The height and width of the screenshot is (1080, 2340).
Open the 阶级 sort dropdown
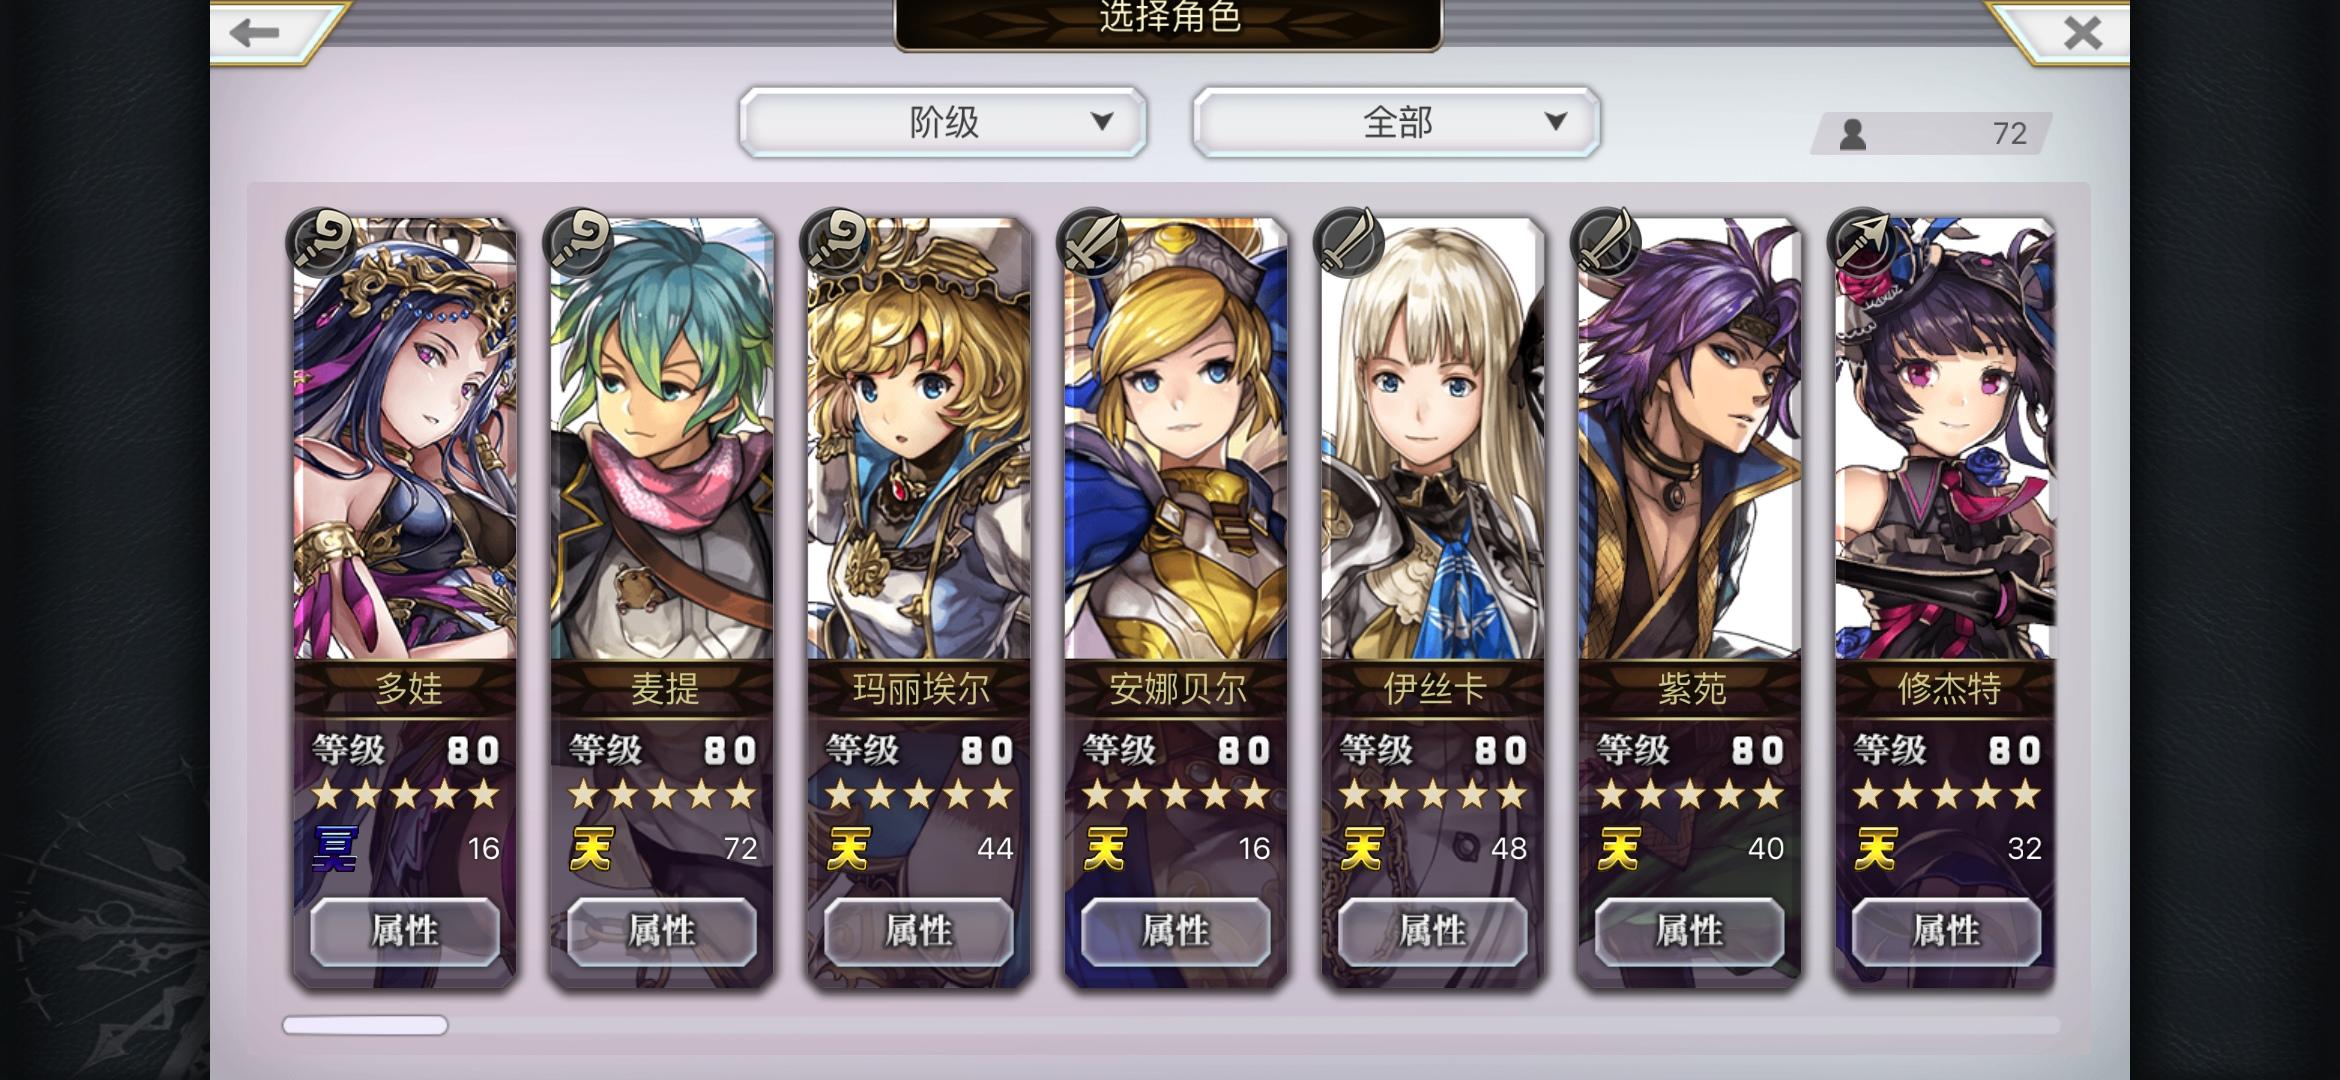(943, 122)
